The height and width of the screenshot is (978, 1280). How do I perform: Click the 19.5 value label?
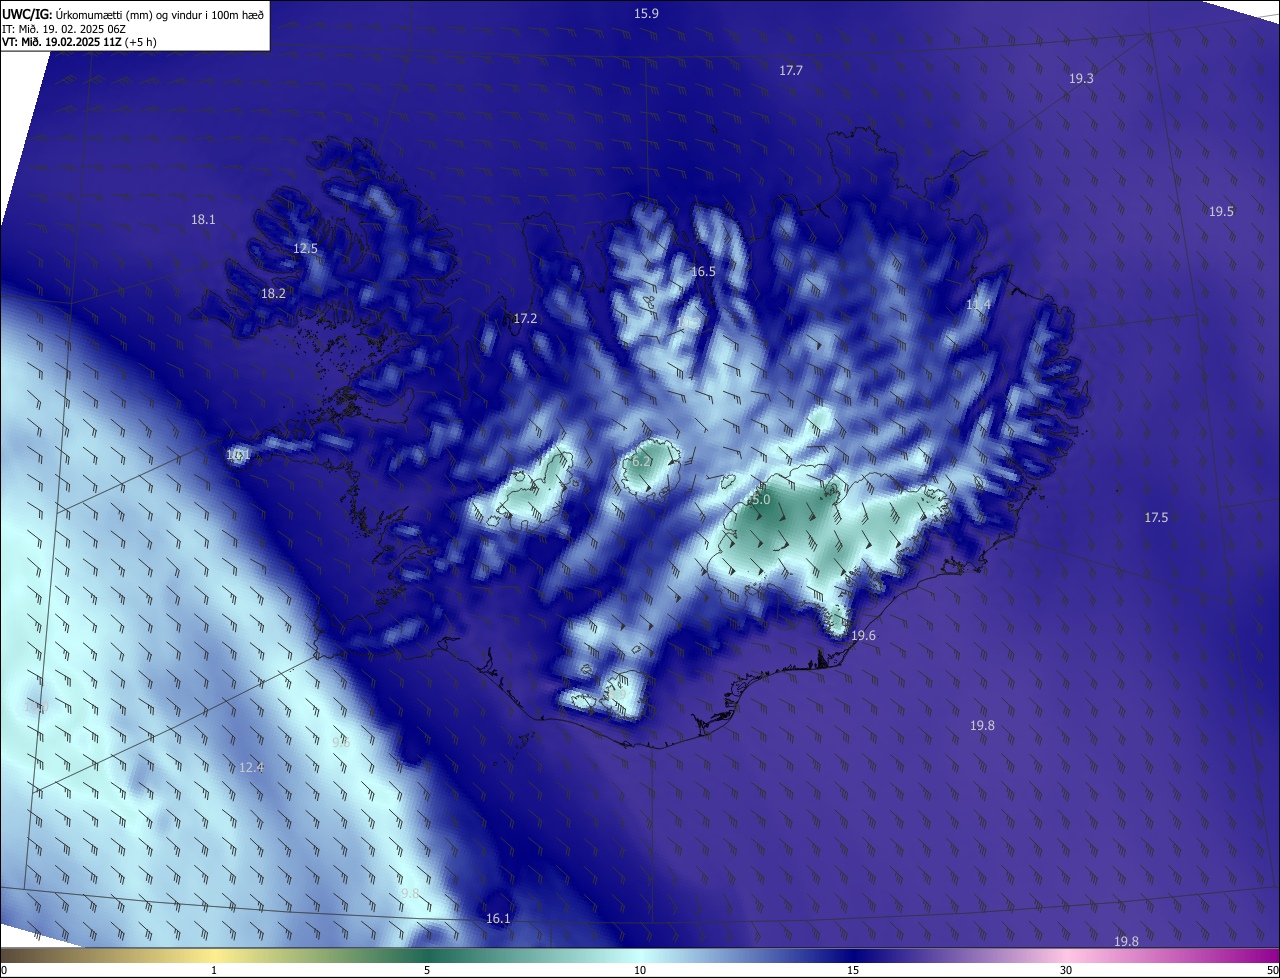point(1221,211)
